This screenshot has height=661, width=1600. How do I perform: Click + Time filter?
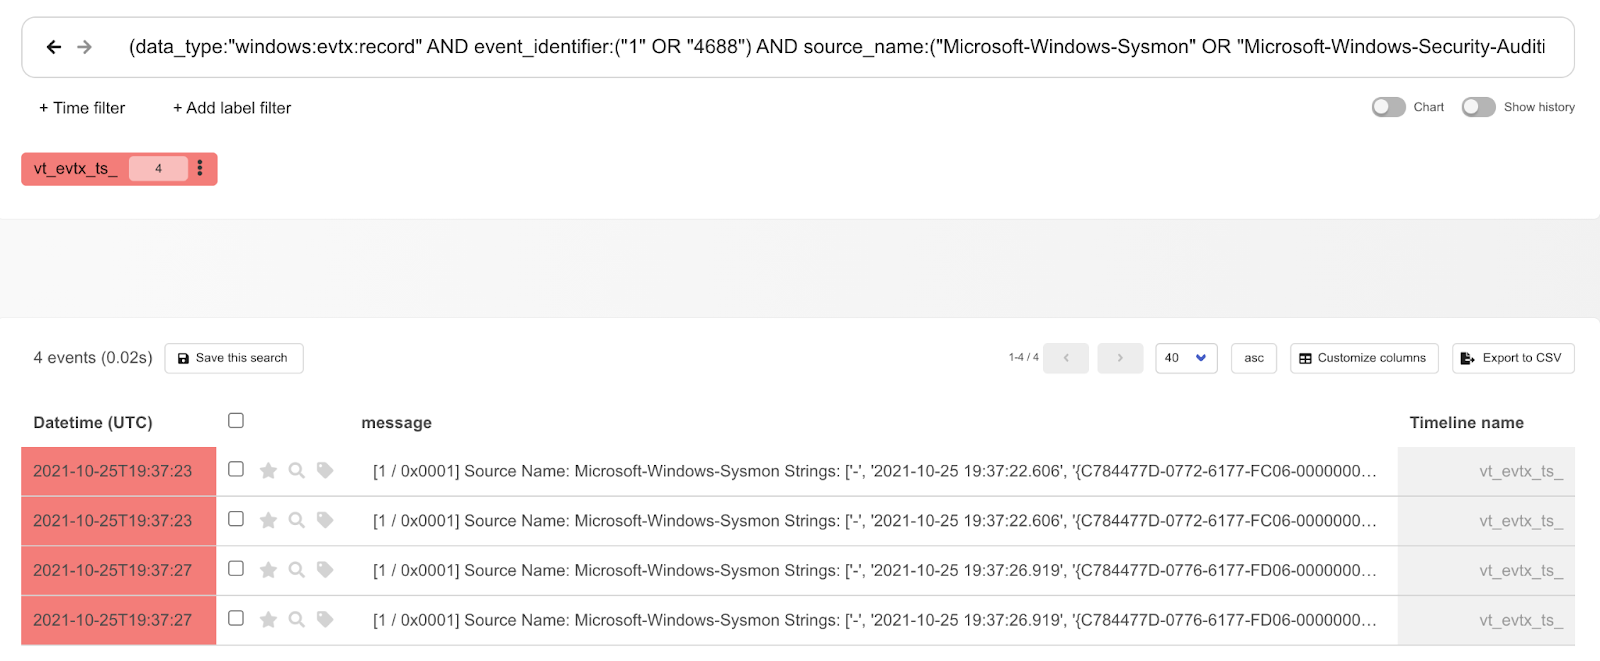(82, 108)
